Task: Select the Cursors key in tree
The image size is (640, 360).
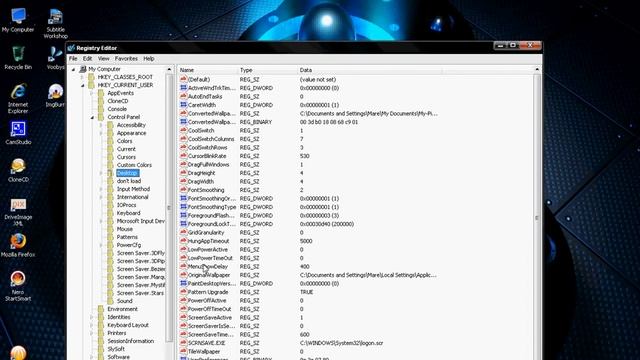Action: pyautogui.click(x=126, y=157)
